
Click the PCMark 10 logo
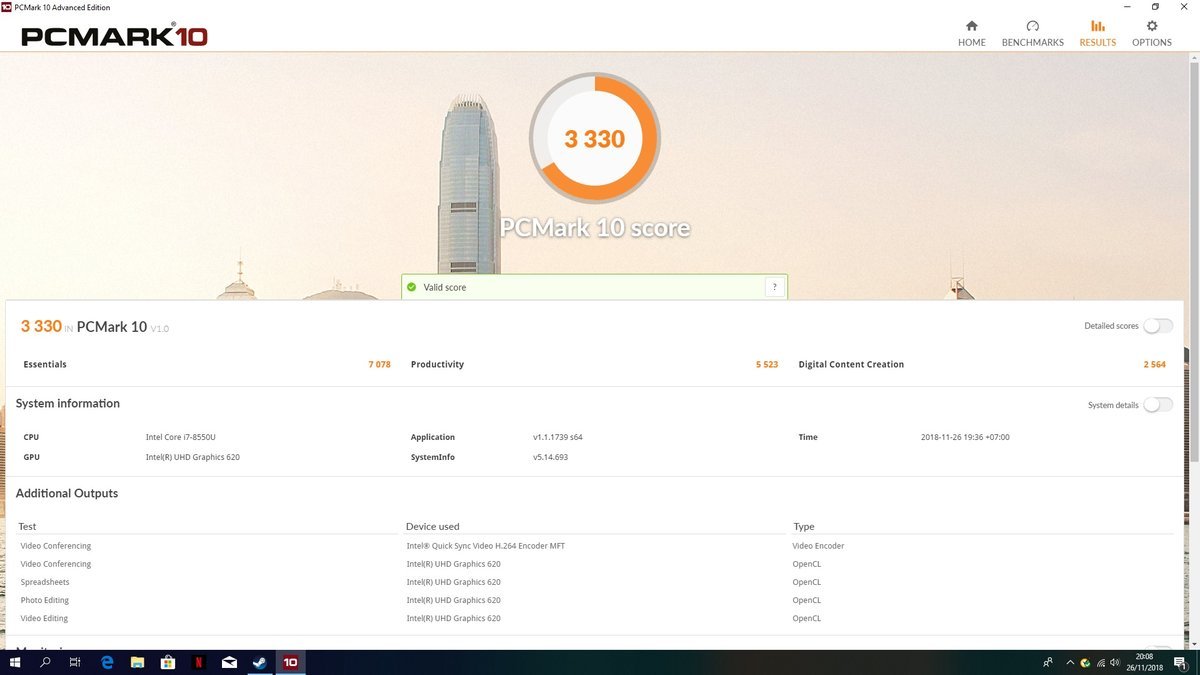pos(114,36)
